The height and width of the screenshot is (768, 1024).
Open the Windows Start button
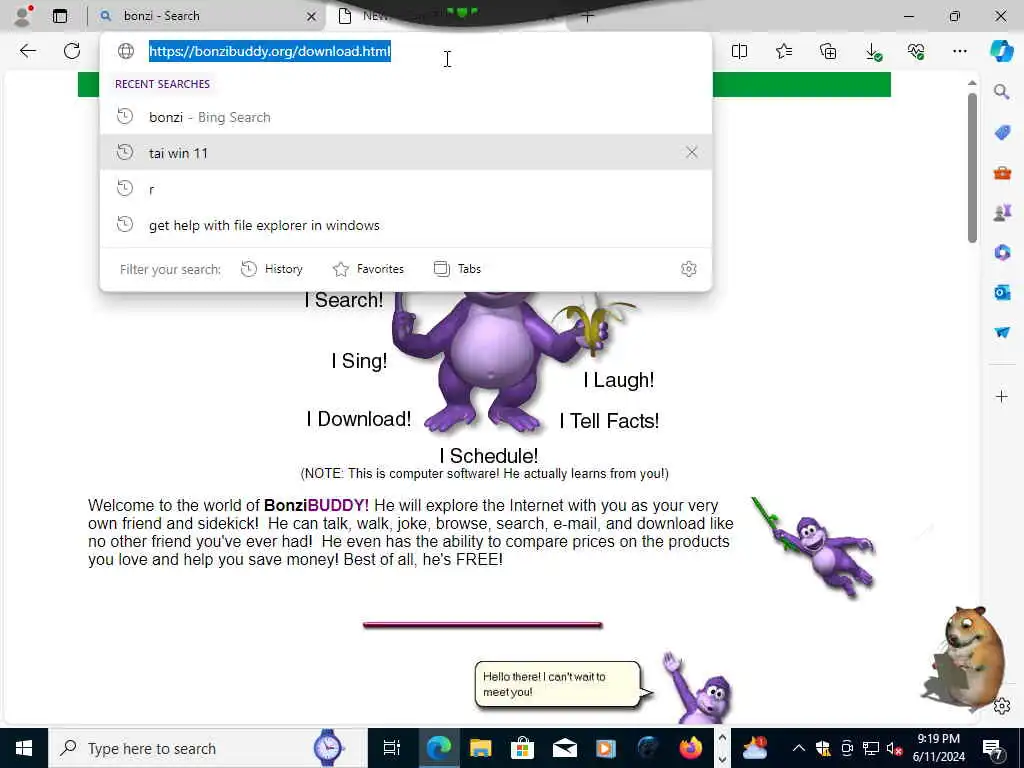coord(24,748)
